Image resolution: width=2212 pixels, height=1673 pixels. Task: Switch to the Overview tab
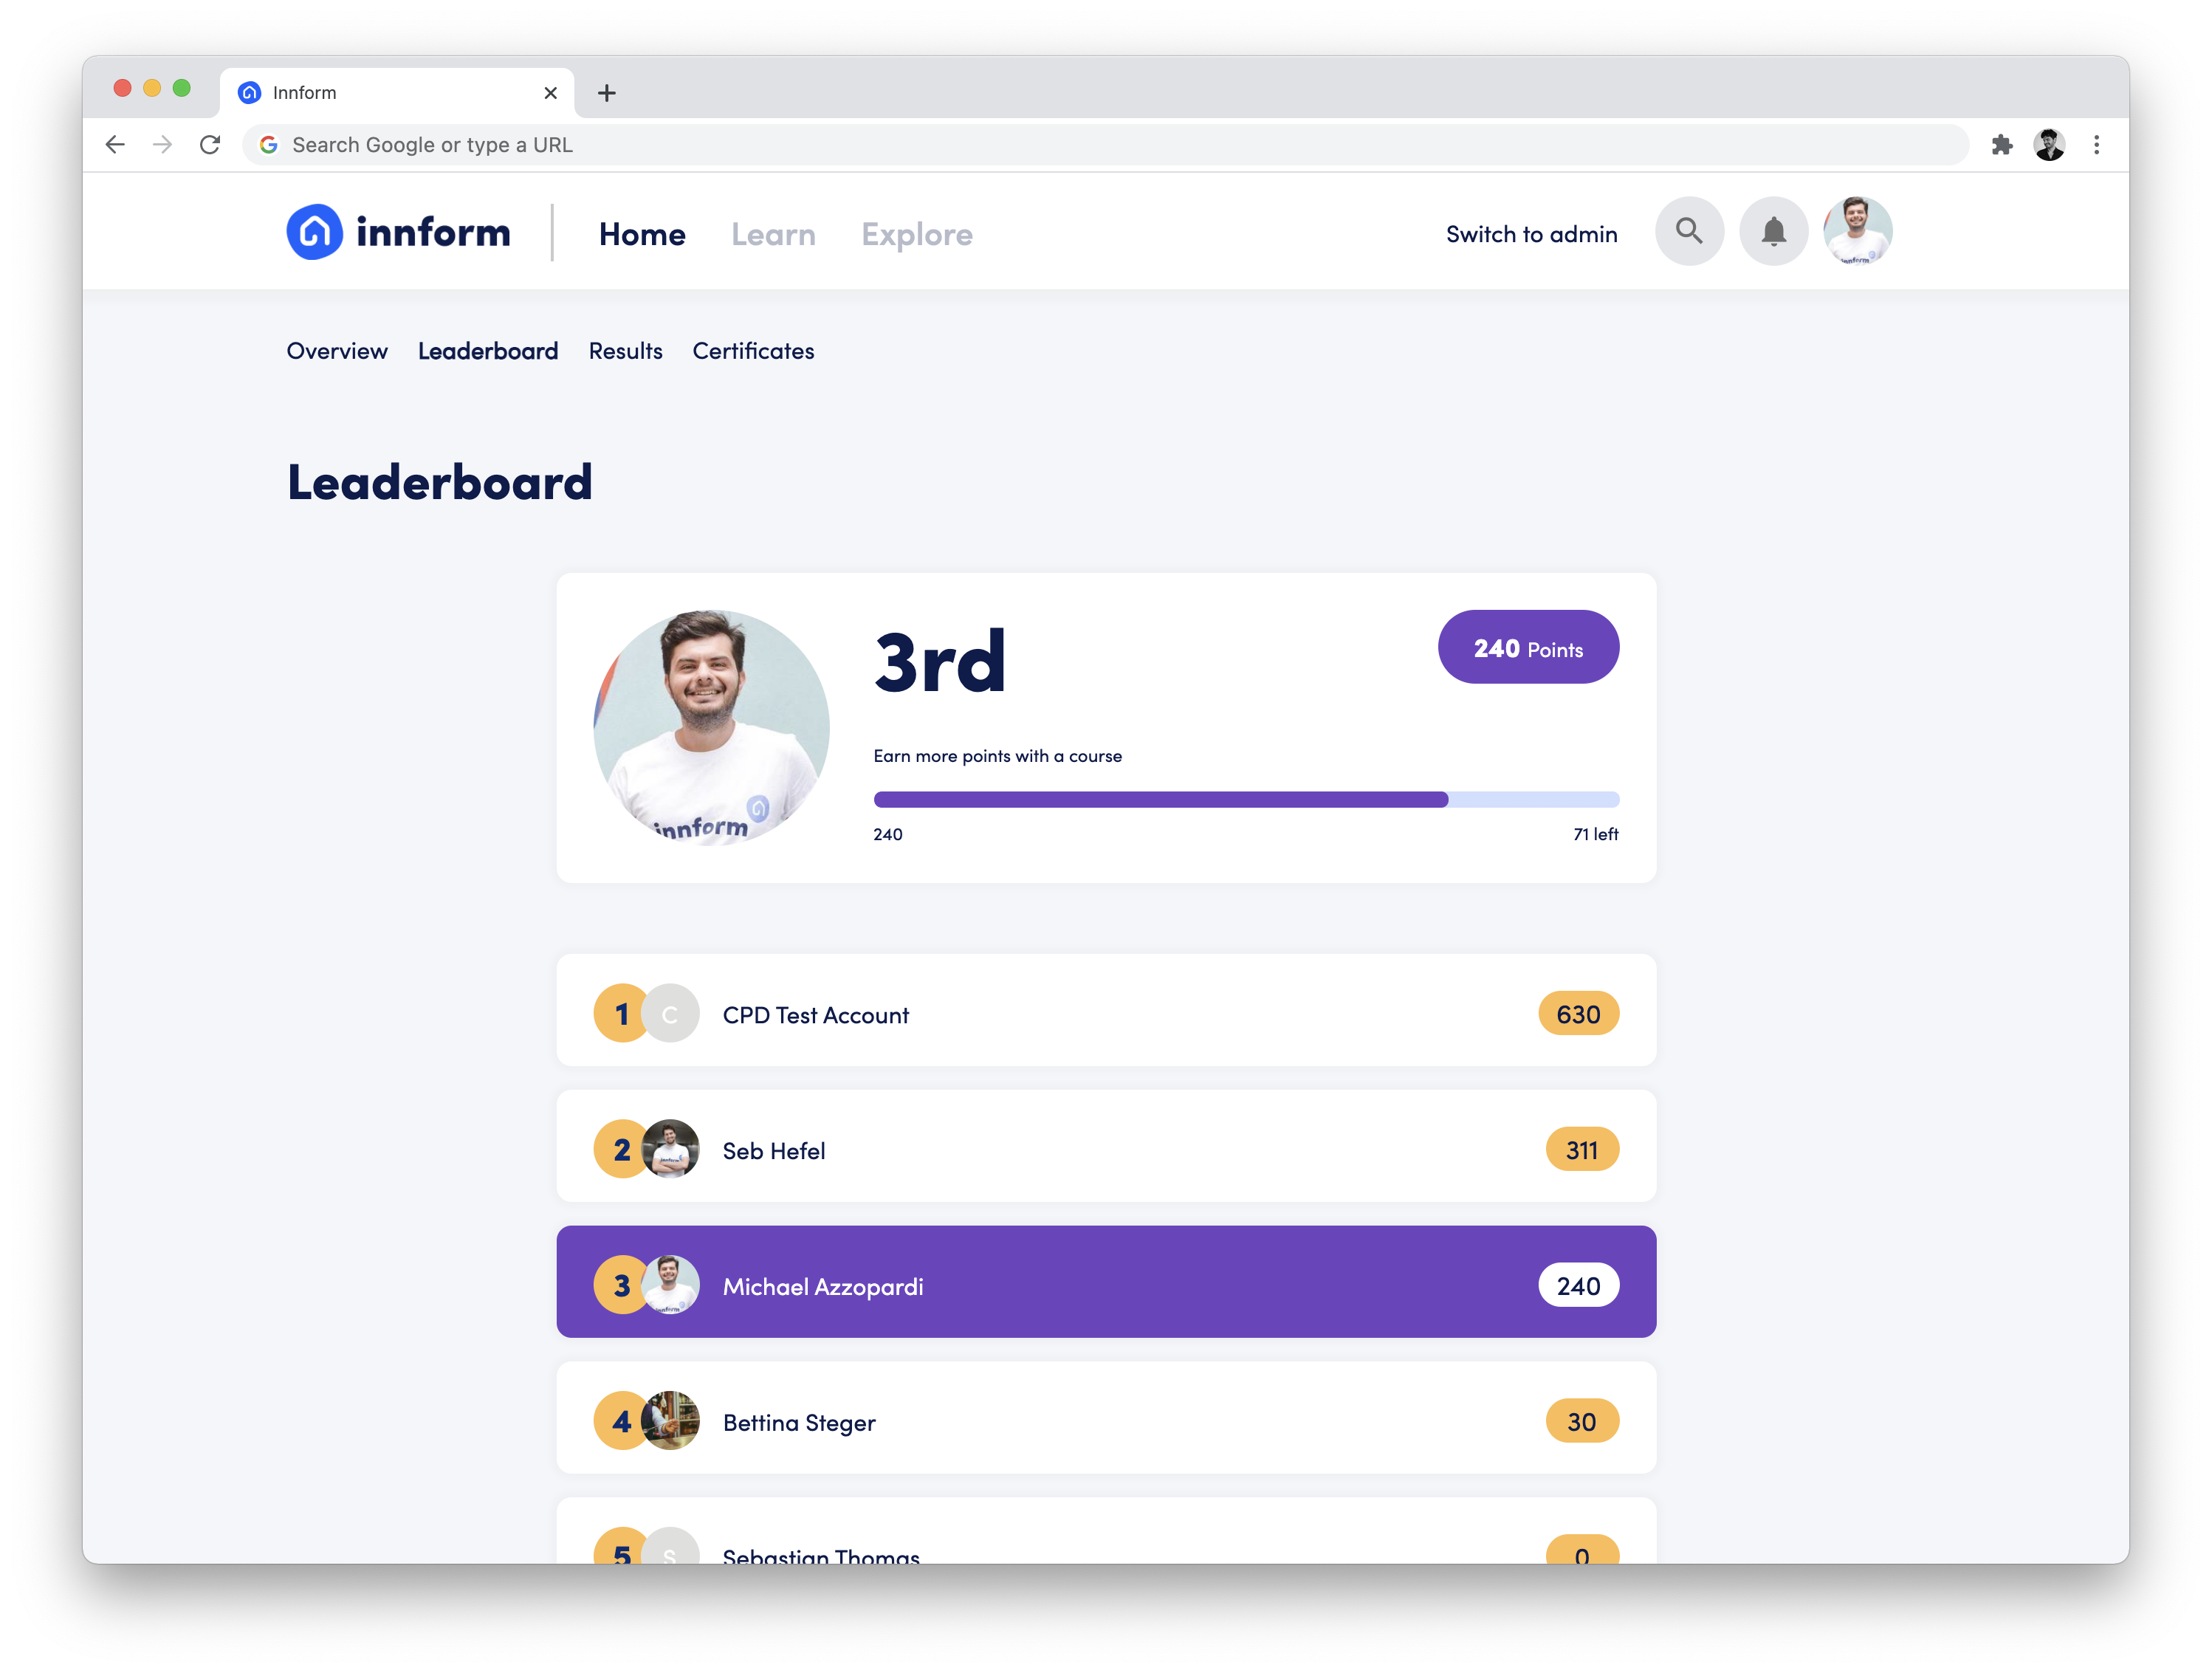coord(337,350)
